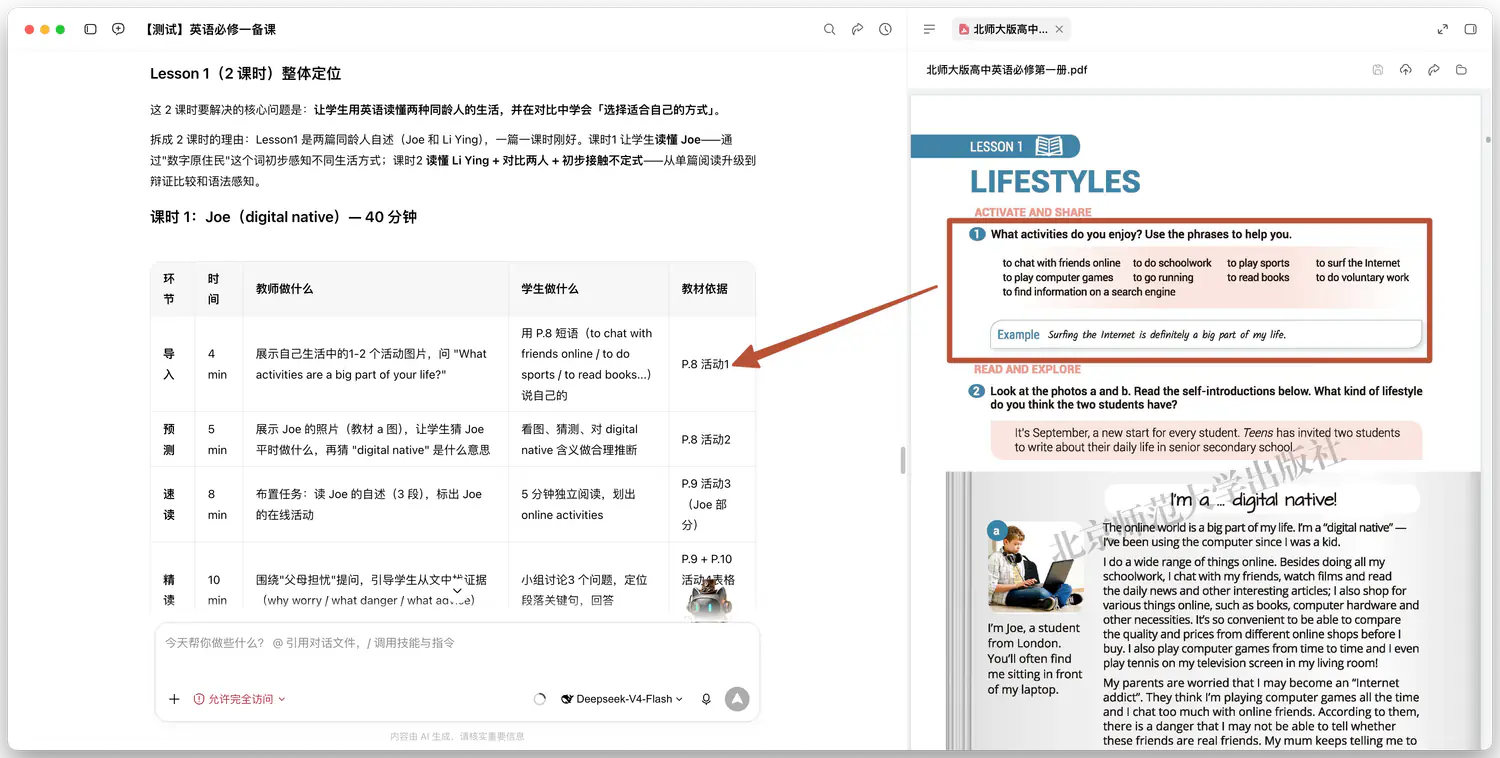Image resolution: width=1500 pixels, height=758 pixels.
Task: Click the pane divider handle between chat and PDF
Action: click(x=902, y=460)
